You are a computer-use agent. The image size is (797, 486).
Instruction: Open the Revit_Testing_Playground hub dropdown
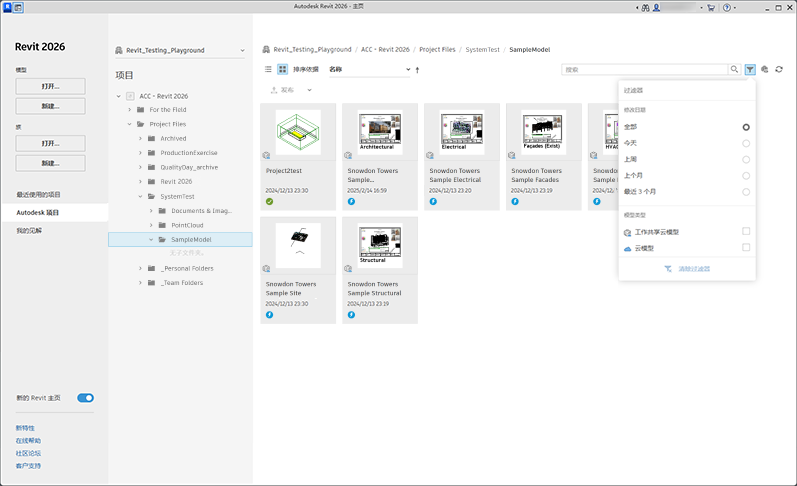click(x=180, y=50)
